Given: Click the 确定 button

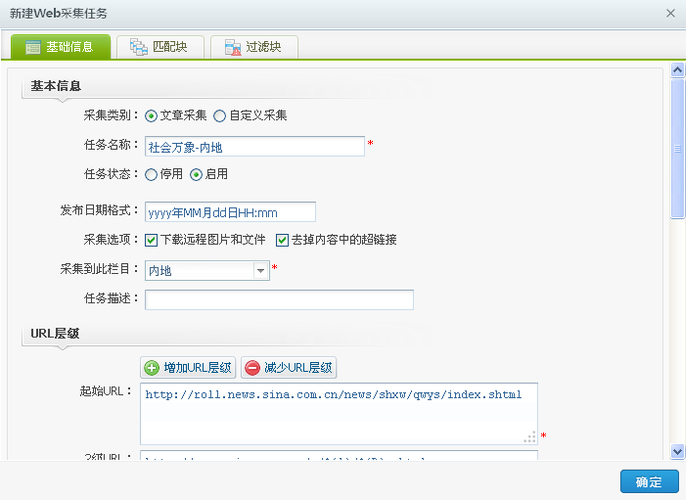Looking at the screenshot, I should (648, 482).
